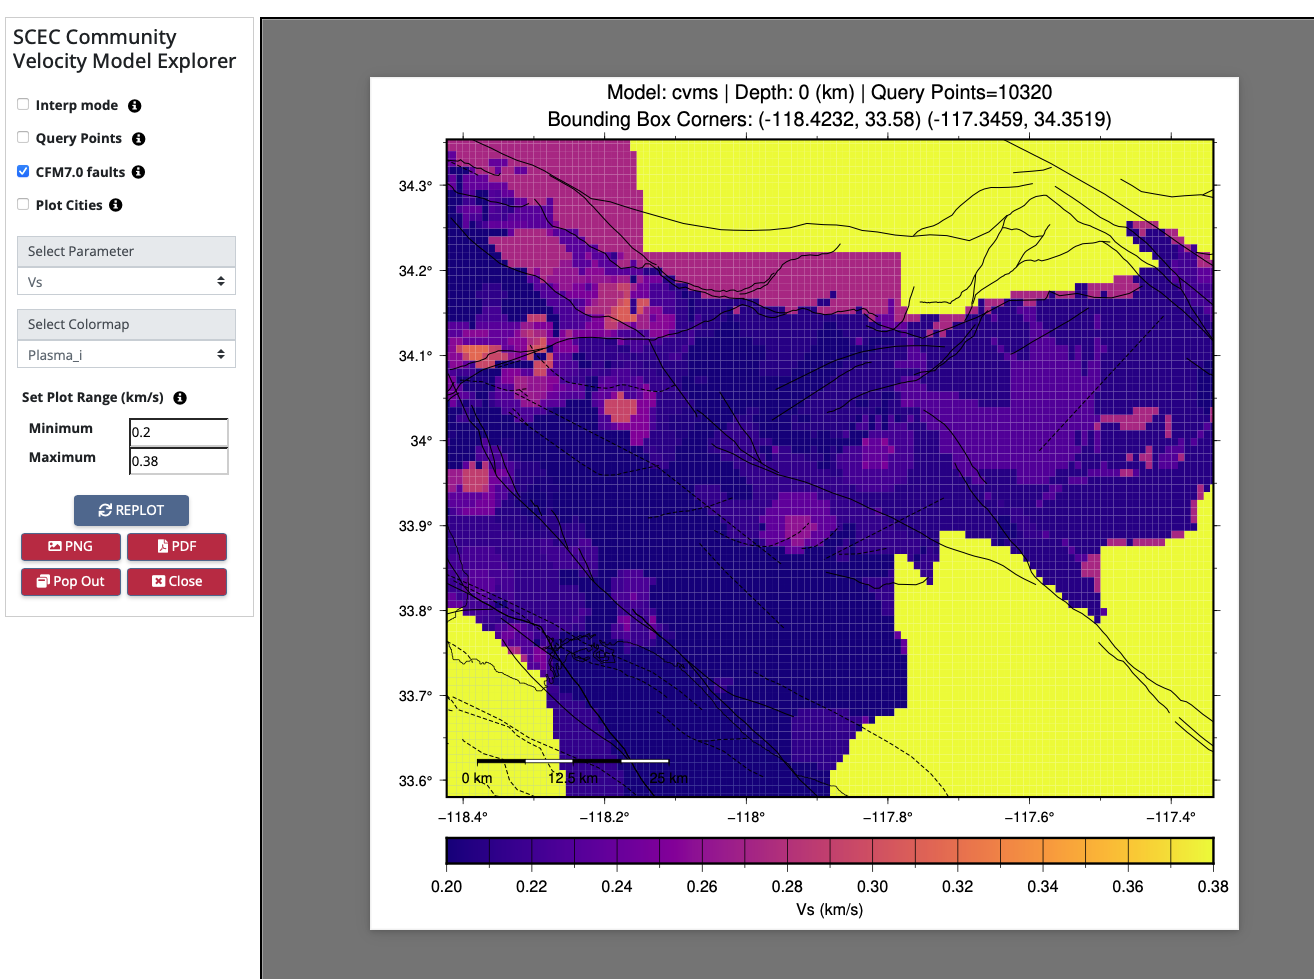Click info icon next to Interp mode

[x=135, y=106]
